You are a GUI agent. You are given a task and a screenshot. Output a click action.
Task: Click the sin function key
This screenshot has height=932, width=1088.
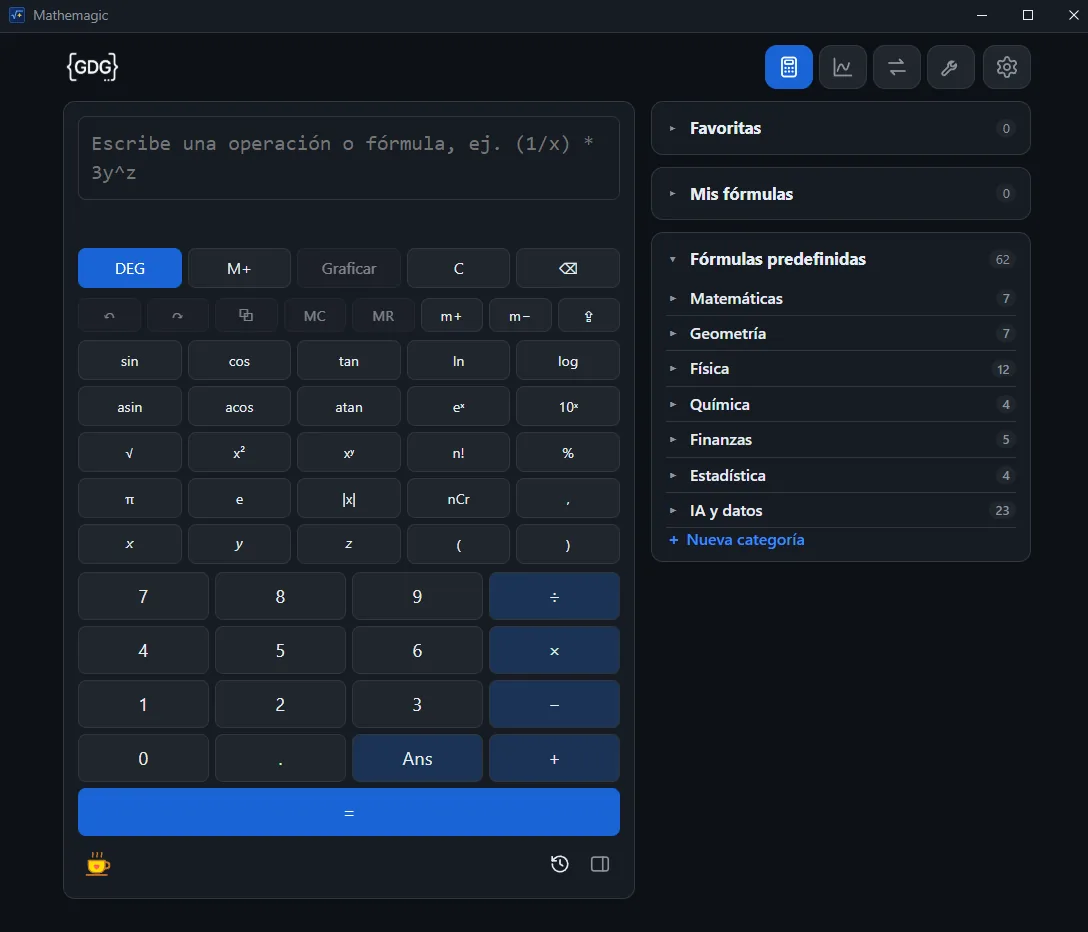(130, 361)
